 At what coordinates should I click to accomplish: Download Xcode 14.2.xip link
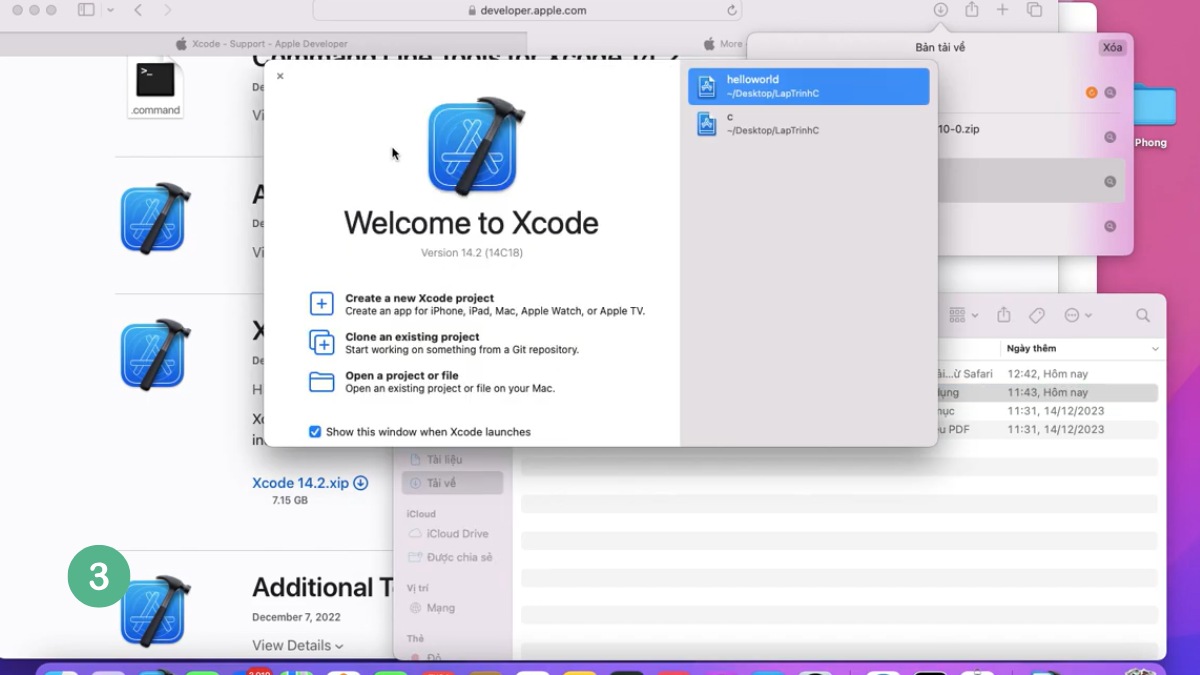coord(310,483)
